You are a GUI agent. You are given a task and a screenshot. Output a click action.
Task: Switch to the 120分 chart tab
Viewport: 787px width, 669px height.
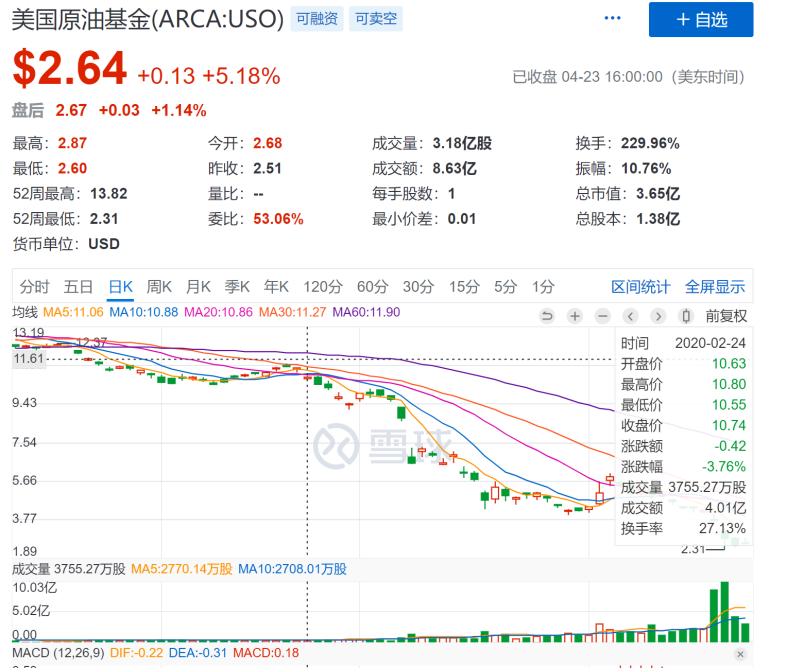323,287
